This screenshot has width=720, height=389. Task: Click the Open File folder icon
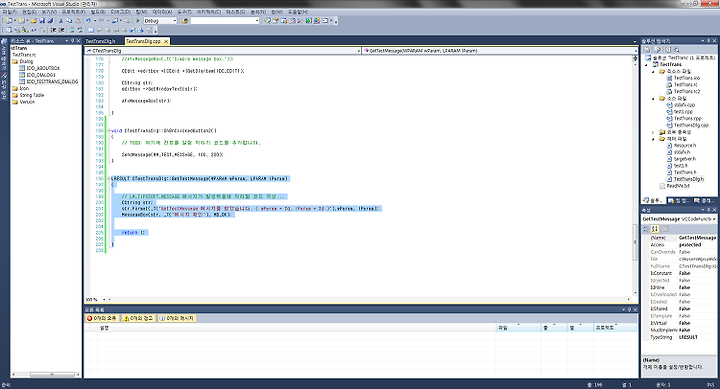[34, 21]
